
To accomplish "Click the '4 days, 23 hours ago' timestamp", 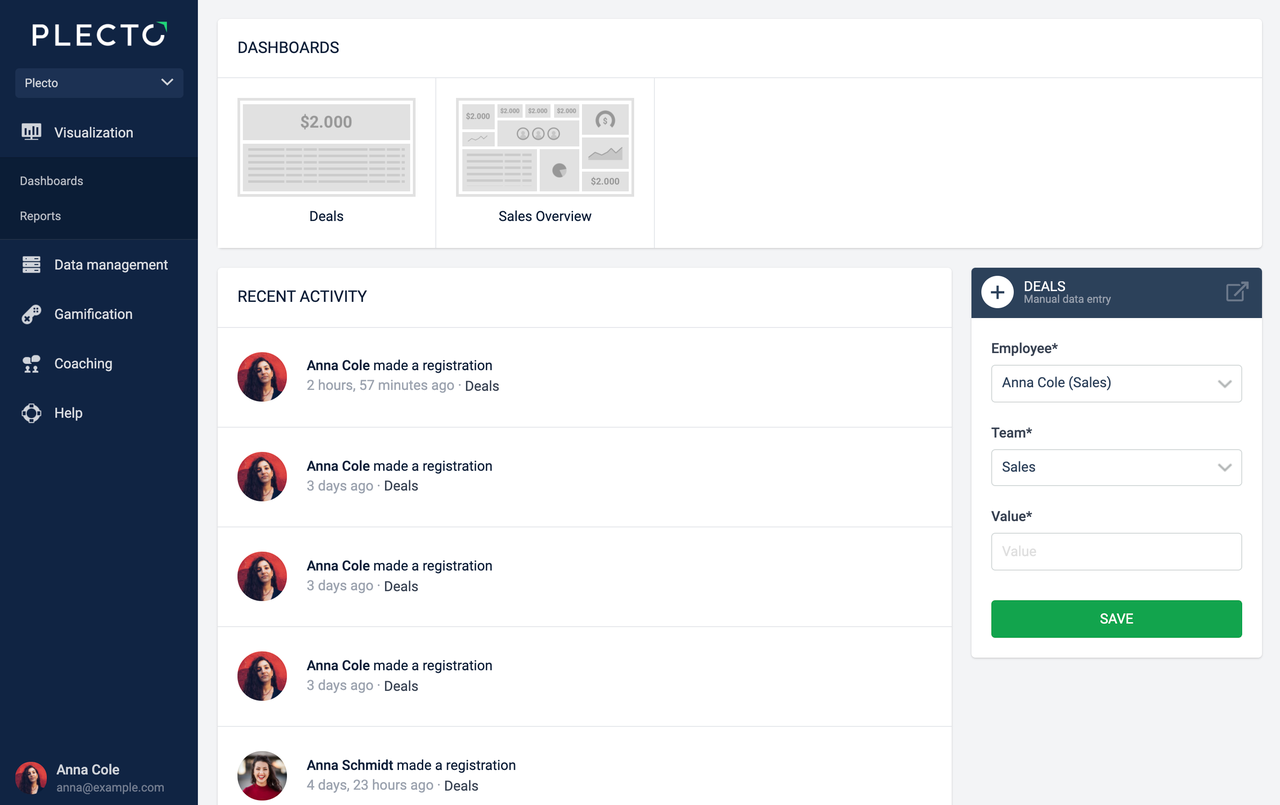I will [x=370, y=786].
